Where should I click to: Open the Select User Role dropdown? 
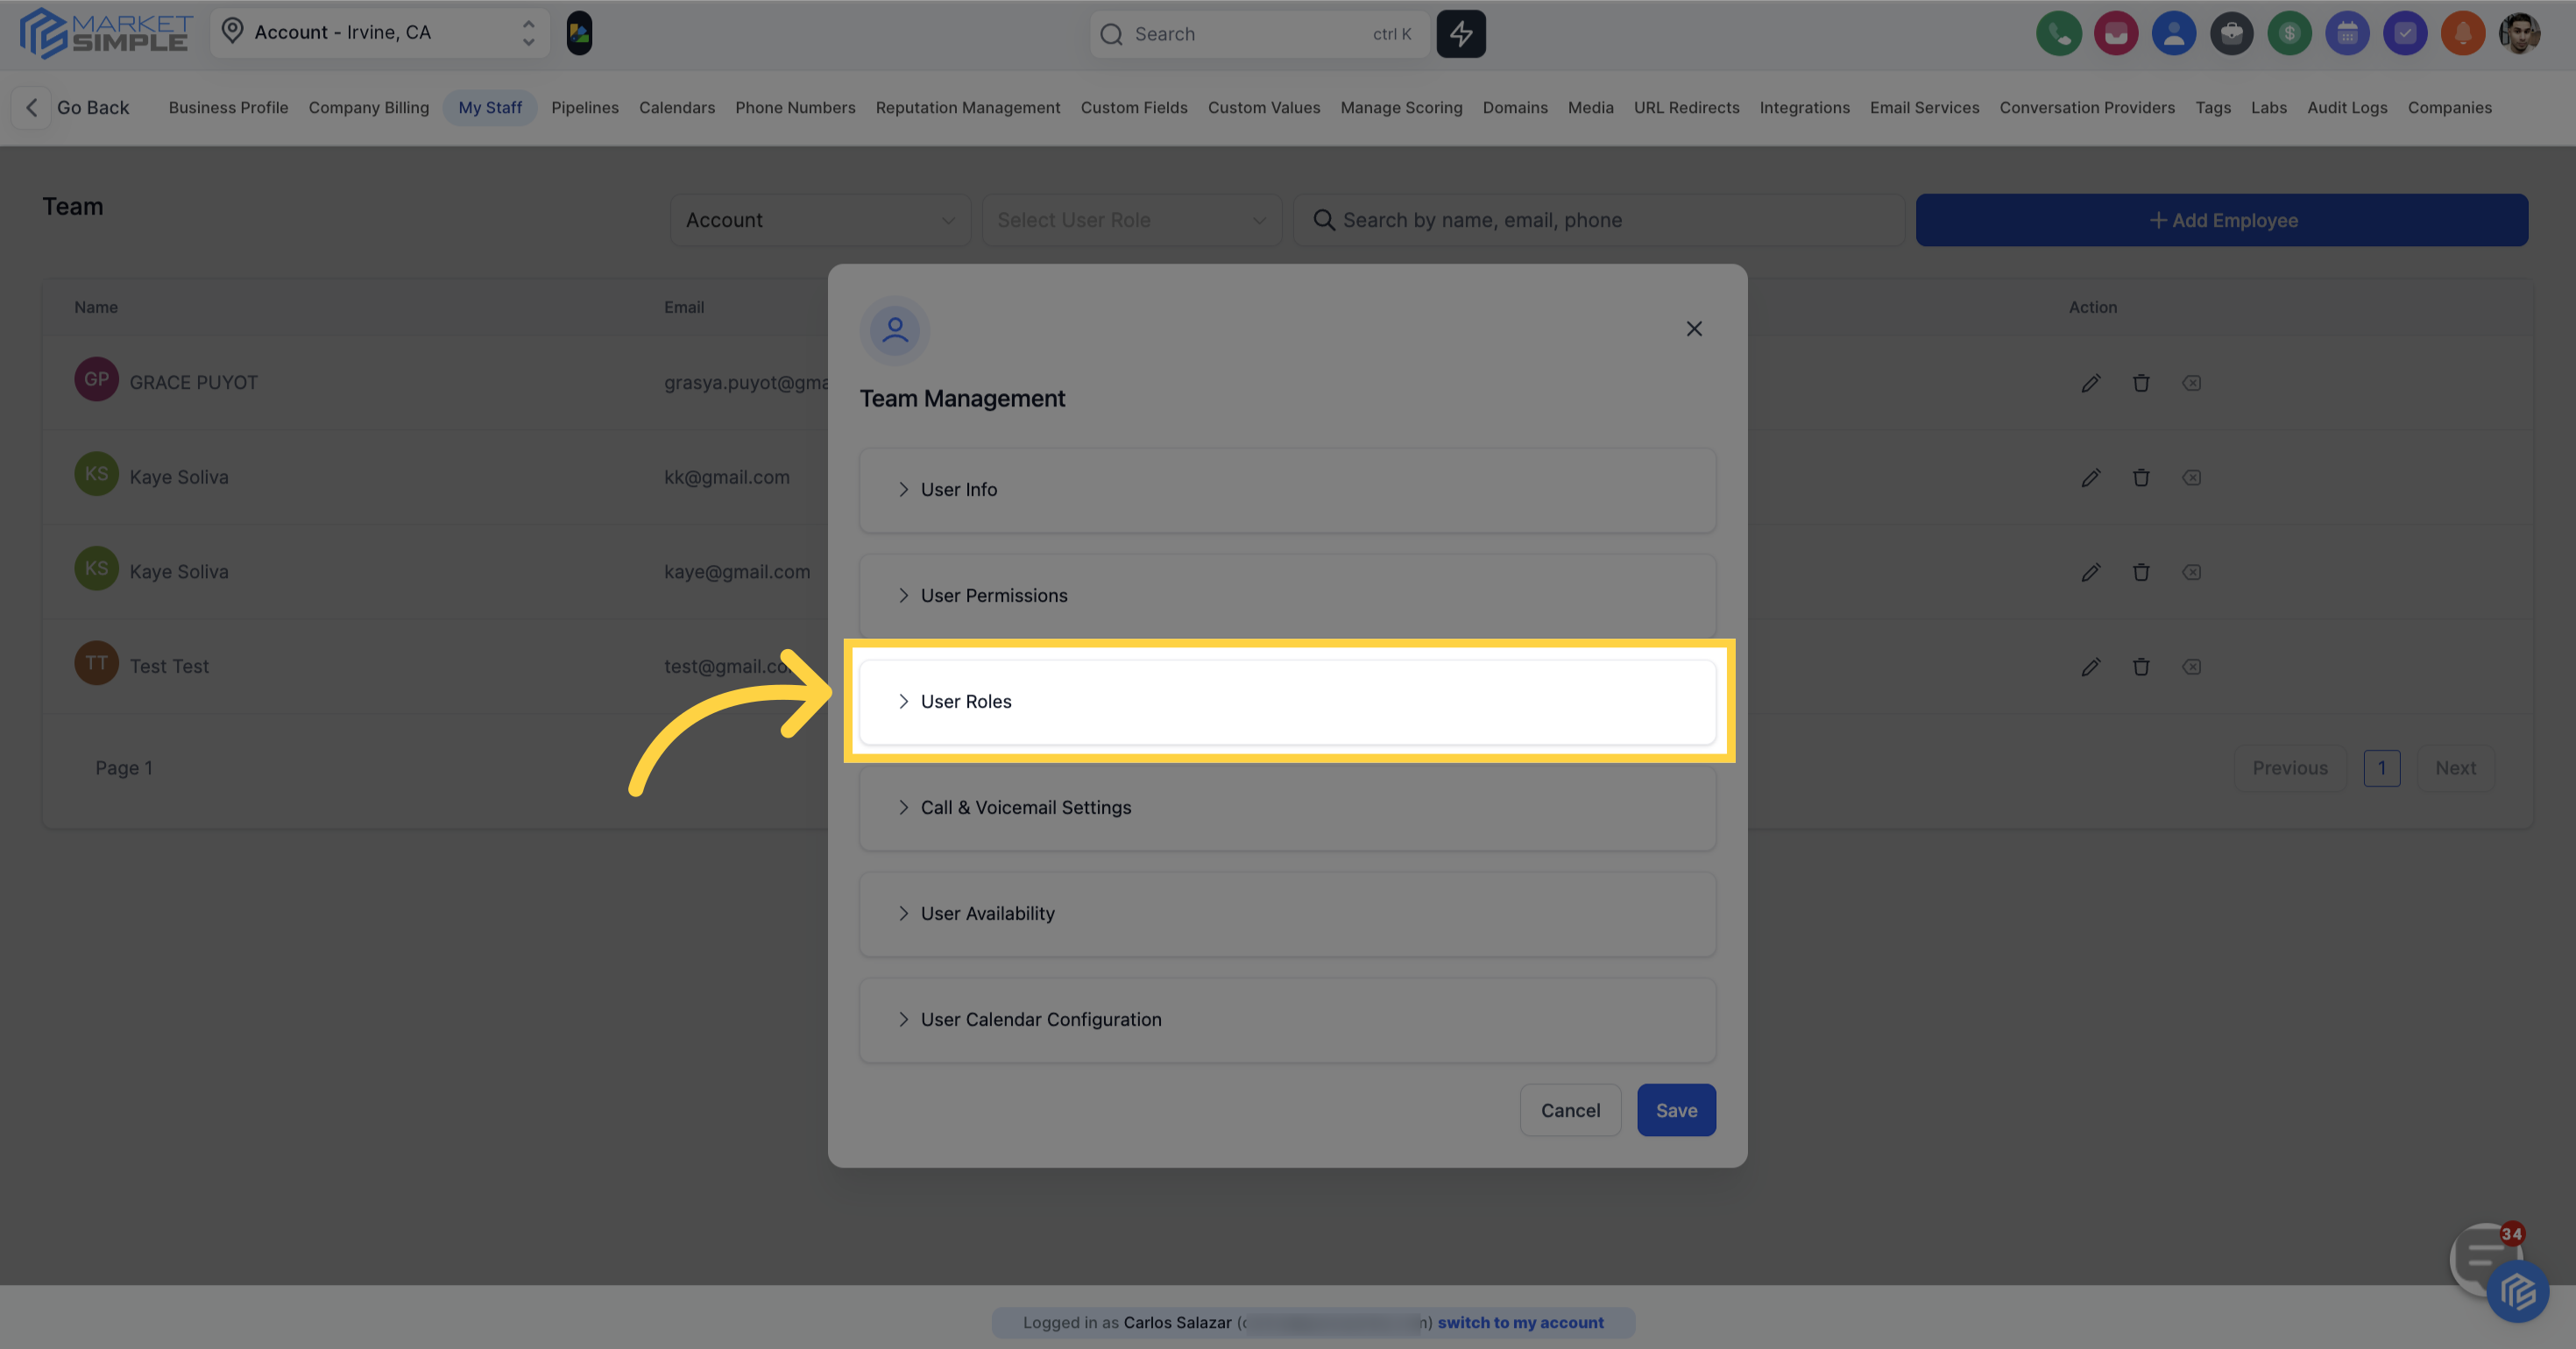[x=1131, y=219]
